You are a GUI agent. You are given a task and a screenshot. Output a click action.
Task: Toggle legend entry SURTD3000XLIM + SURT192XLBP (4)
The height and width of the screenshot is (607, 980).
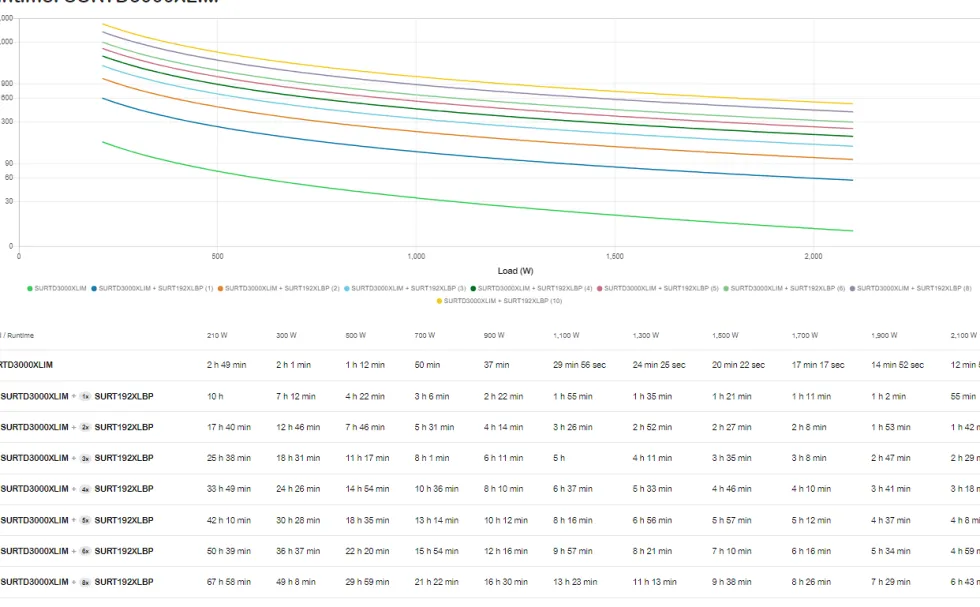[531, 288]
